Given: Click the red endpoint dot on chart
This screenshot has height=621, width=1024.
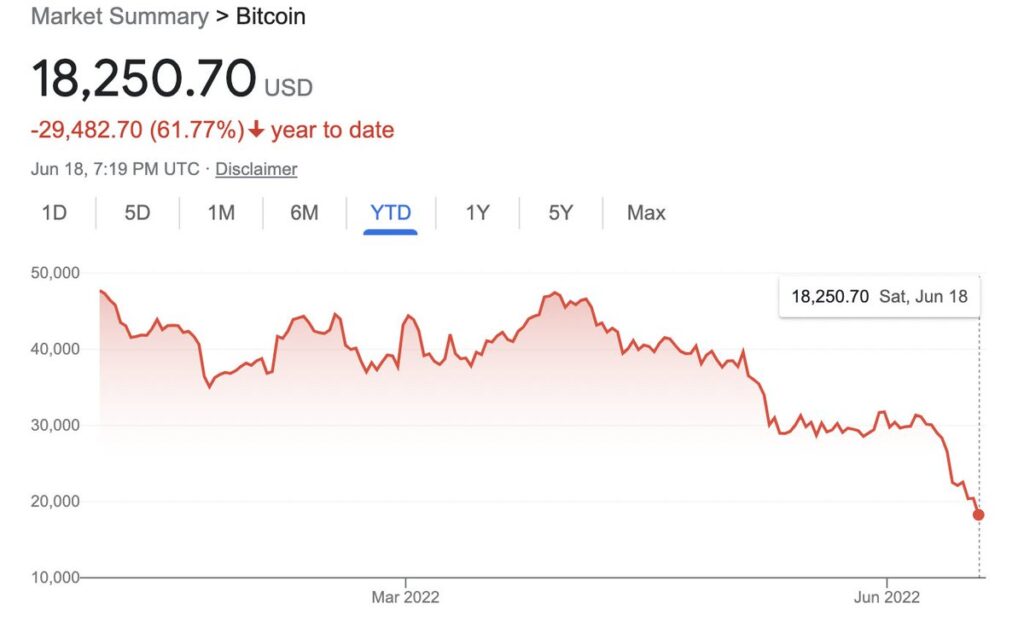Looking at the screenshot, I should [978, 515].
